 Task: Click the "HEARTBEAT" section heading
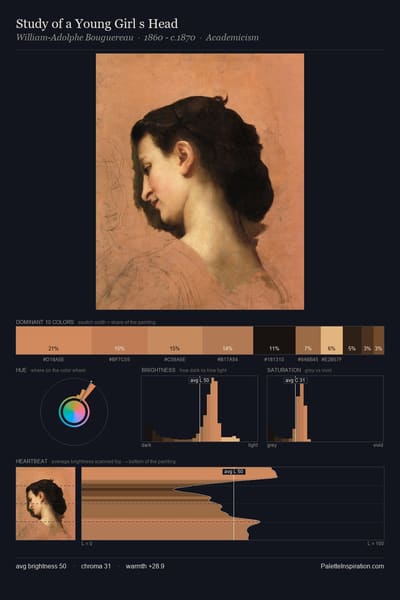pos(32,461)
